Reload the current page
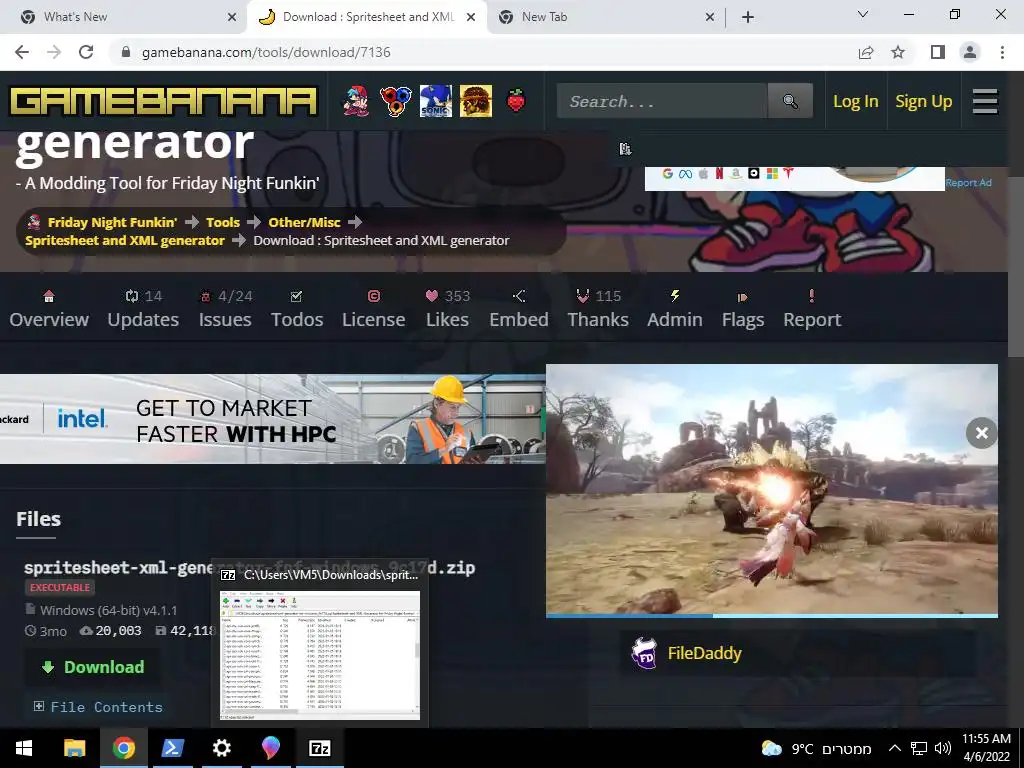This screenshot has width=1024, height=768. 86,52
